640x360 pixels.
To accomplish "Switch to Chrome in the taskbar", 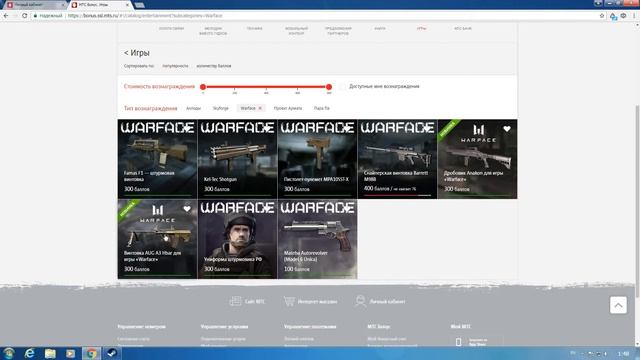I will pyautogui.click(x=91, y=353).
